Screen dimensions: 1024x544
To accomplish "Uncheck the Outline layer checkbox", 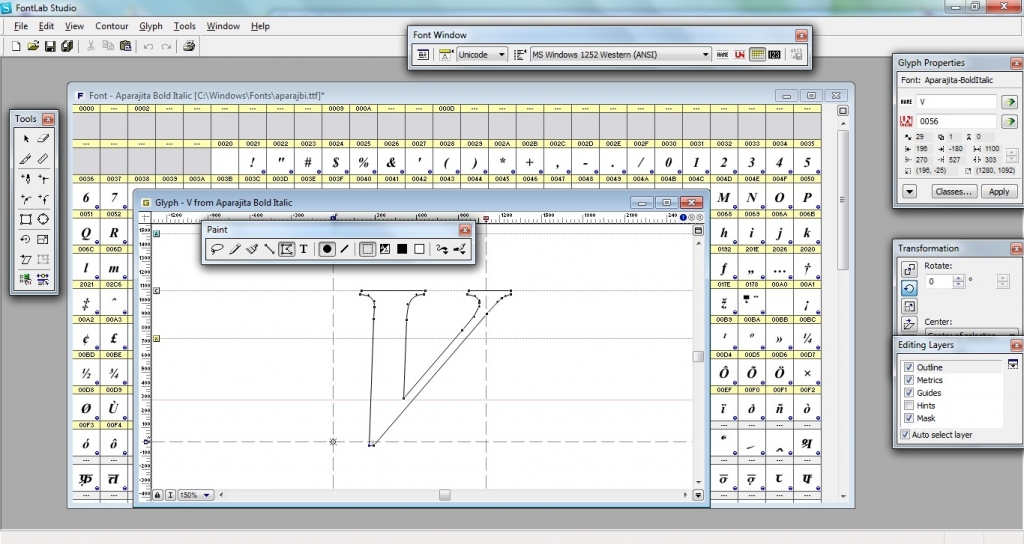I will [908, 367].
